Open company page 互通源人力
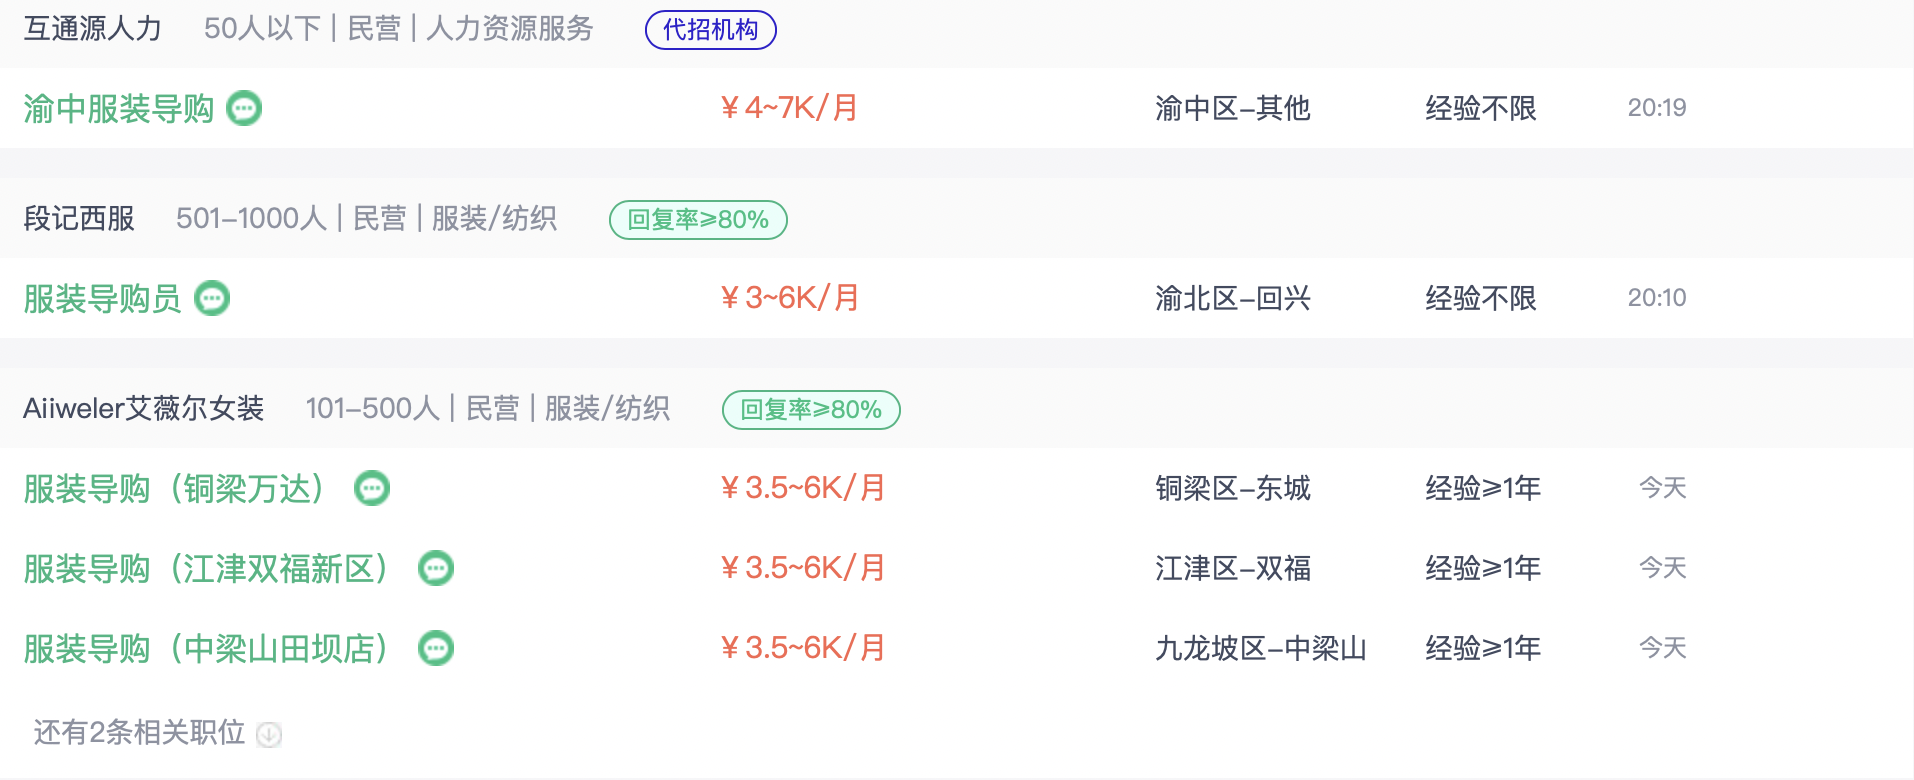 pos(93,28)
